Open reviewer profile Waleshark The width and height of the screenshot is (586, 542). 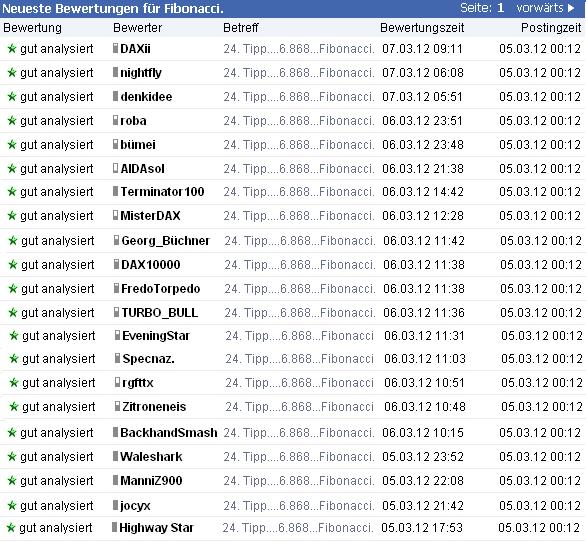pyautogui.click(x=151, y=456)
